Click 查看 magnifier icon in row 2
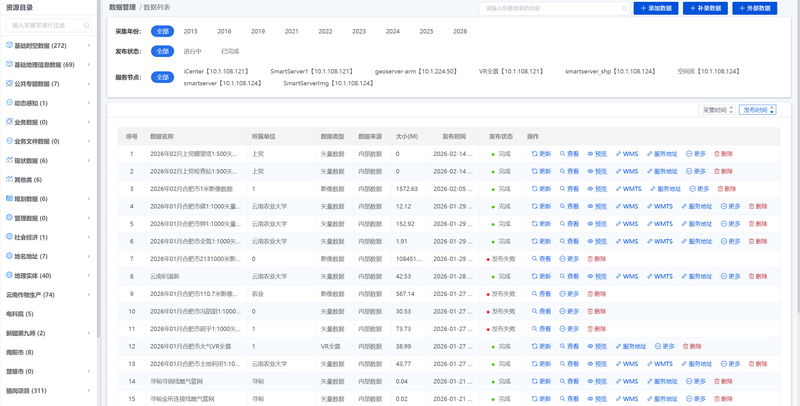Image resolution: width=800 pixels, height=406 pixels. [x=563, y=171]
